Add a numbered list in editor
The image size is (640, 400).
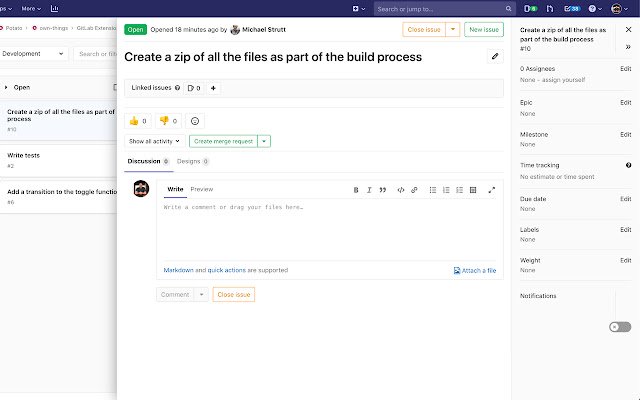click(446, 190)
